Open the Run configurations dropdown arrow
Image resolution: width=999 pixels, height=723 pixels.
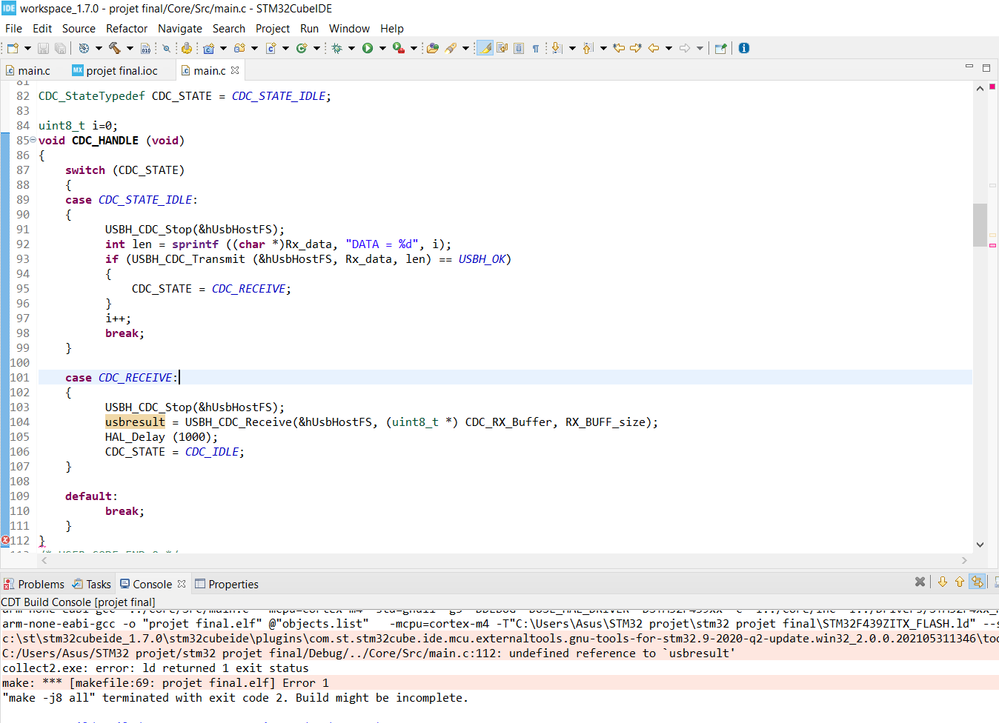pyautogui.click(x=382, y=48)
